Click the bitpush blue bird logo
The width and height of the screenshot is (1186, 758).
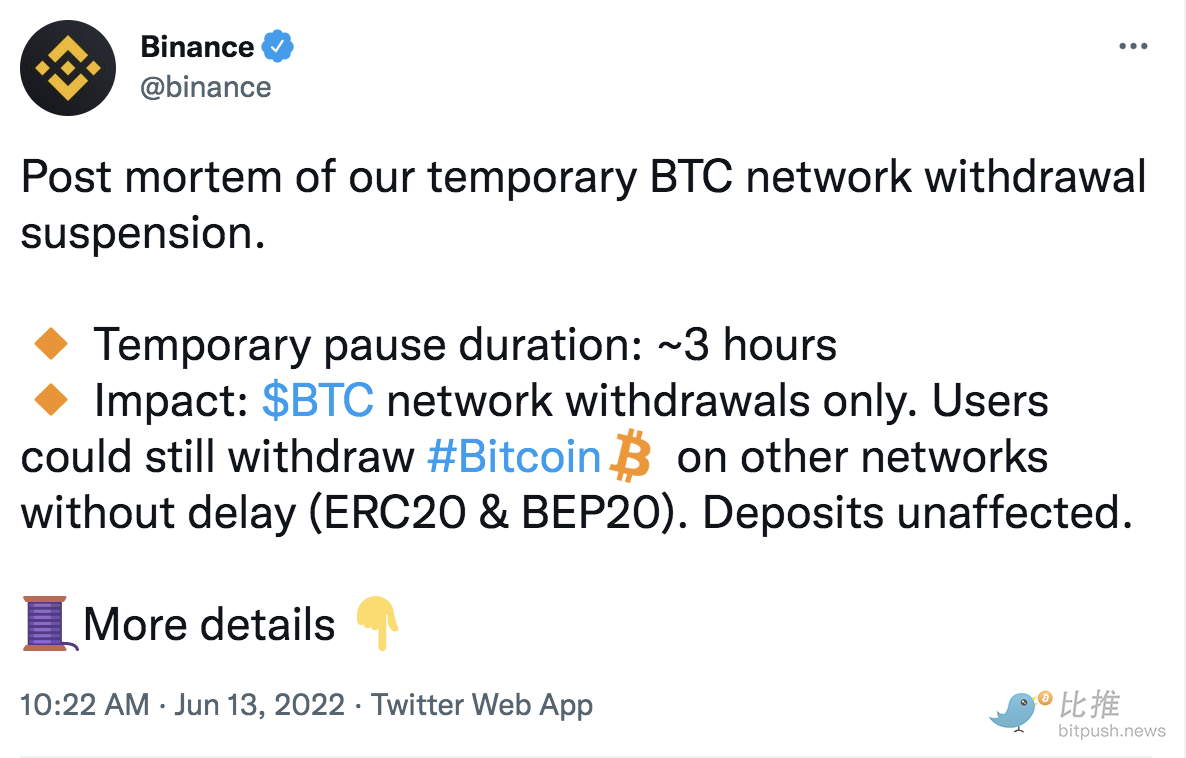[x=1020, y=710]
